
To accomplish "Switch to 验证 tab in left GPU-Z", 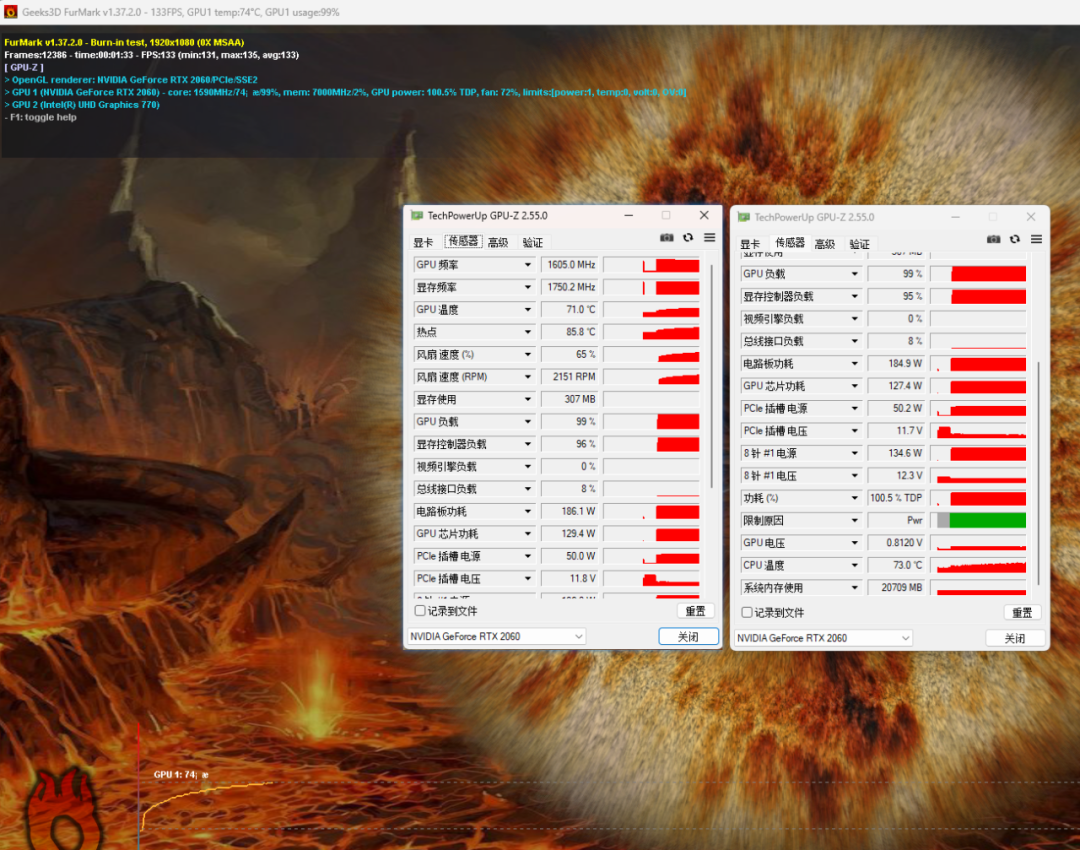I will tap(532, 242).
